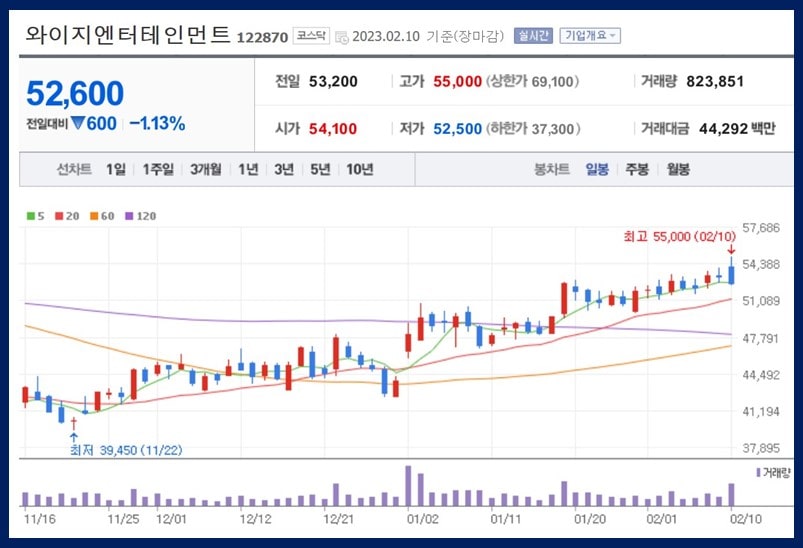Viewport: 803px width, 548px height.
Task: Click the calendar icon beside the date
Action: (x=342, y=37)
